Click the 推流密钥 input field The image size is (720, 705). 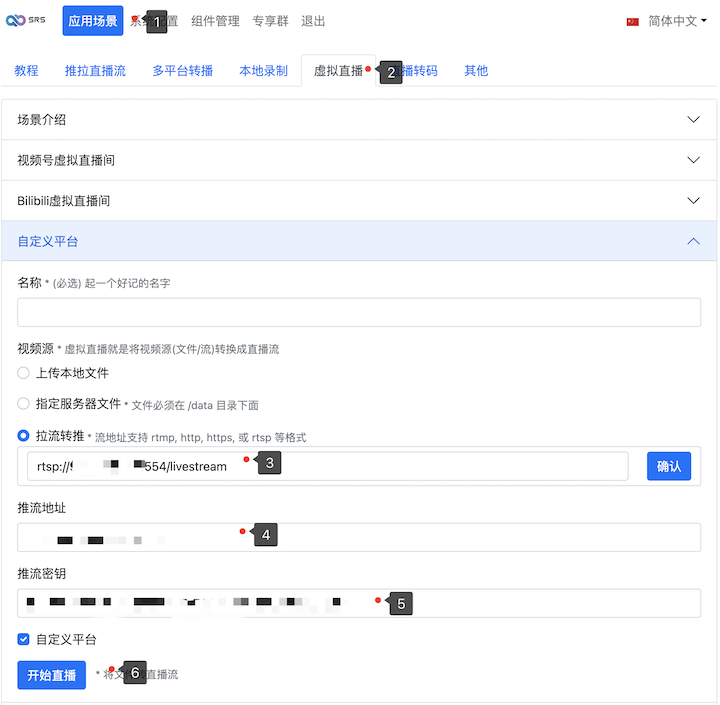coord(359,603)
